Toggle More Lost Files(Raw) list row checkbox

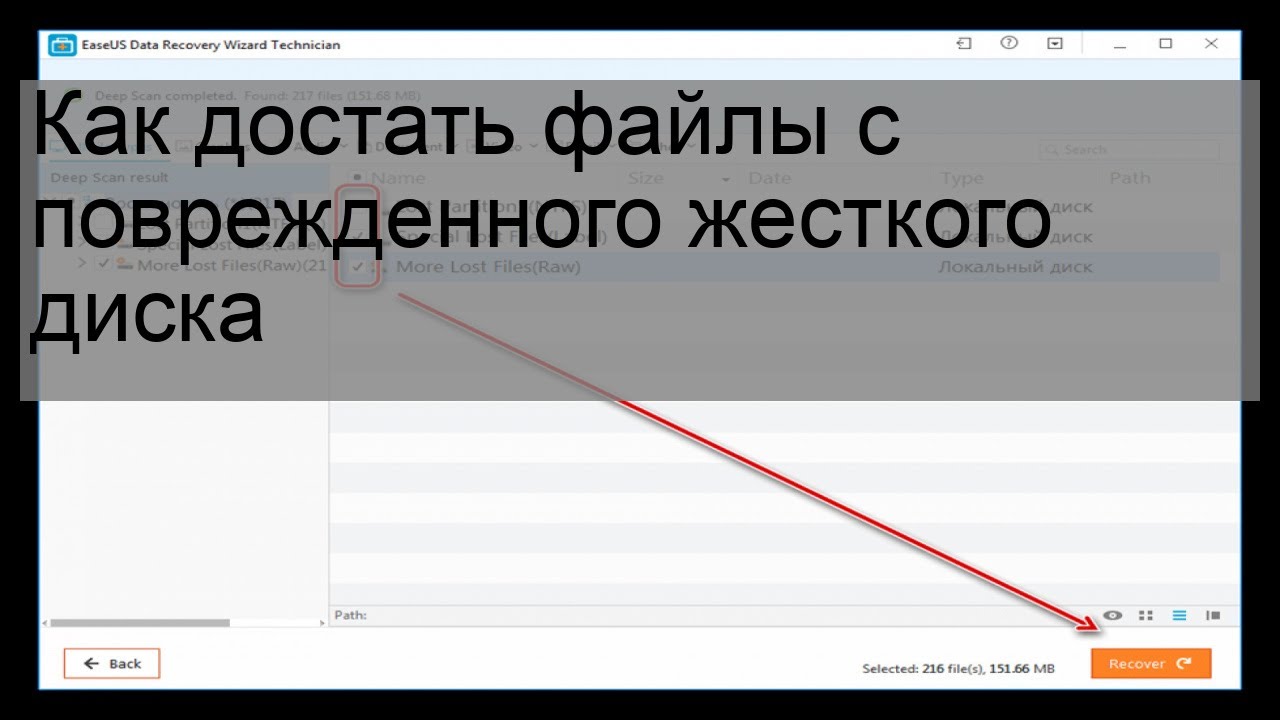pyautogui.click(x=357, y=267)
